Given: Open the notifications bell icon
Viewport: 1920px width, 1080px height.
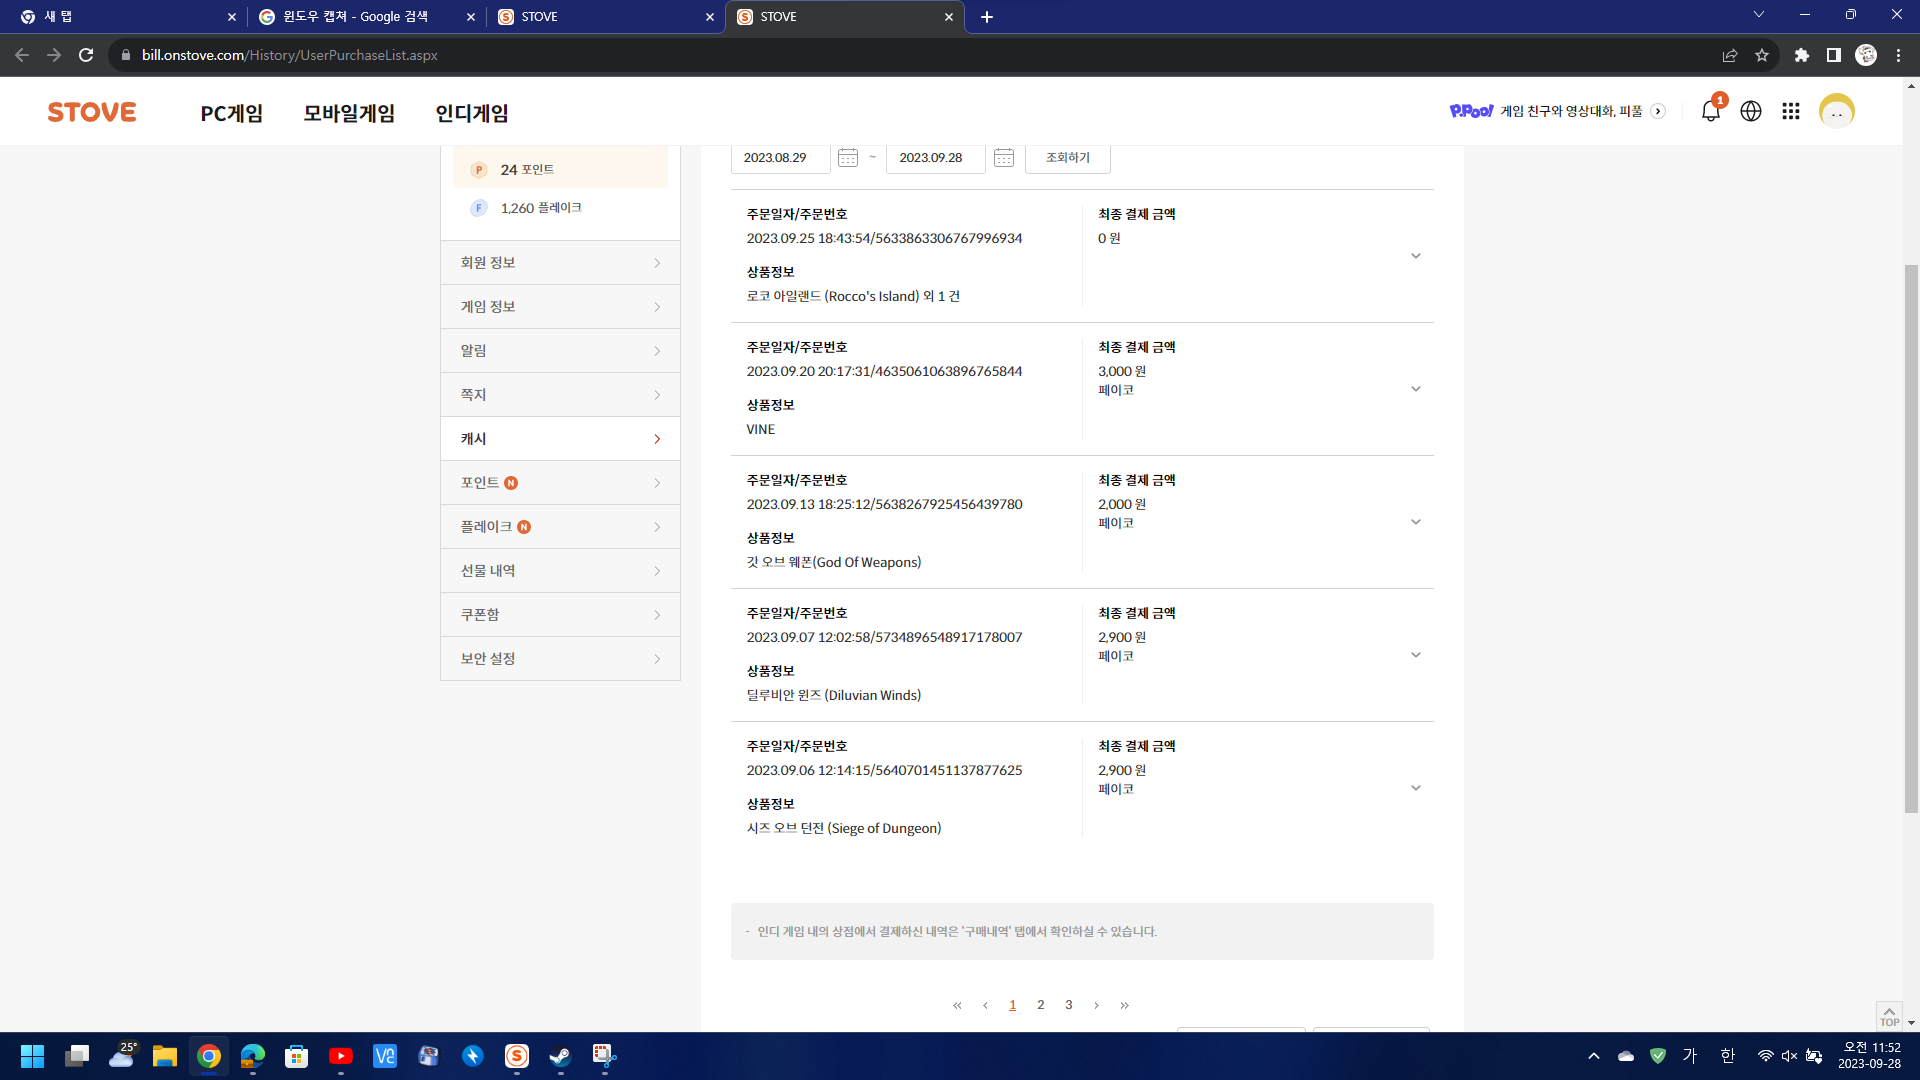Looking at the screenshot, I should (x=1710, y=111).
